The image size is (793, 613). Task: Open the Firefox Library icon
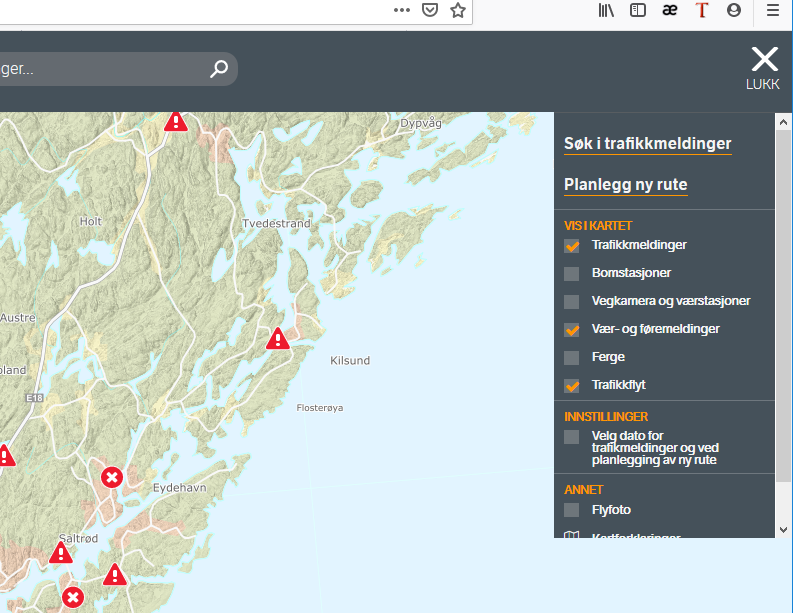click(x=607, y=10)
